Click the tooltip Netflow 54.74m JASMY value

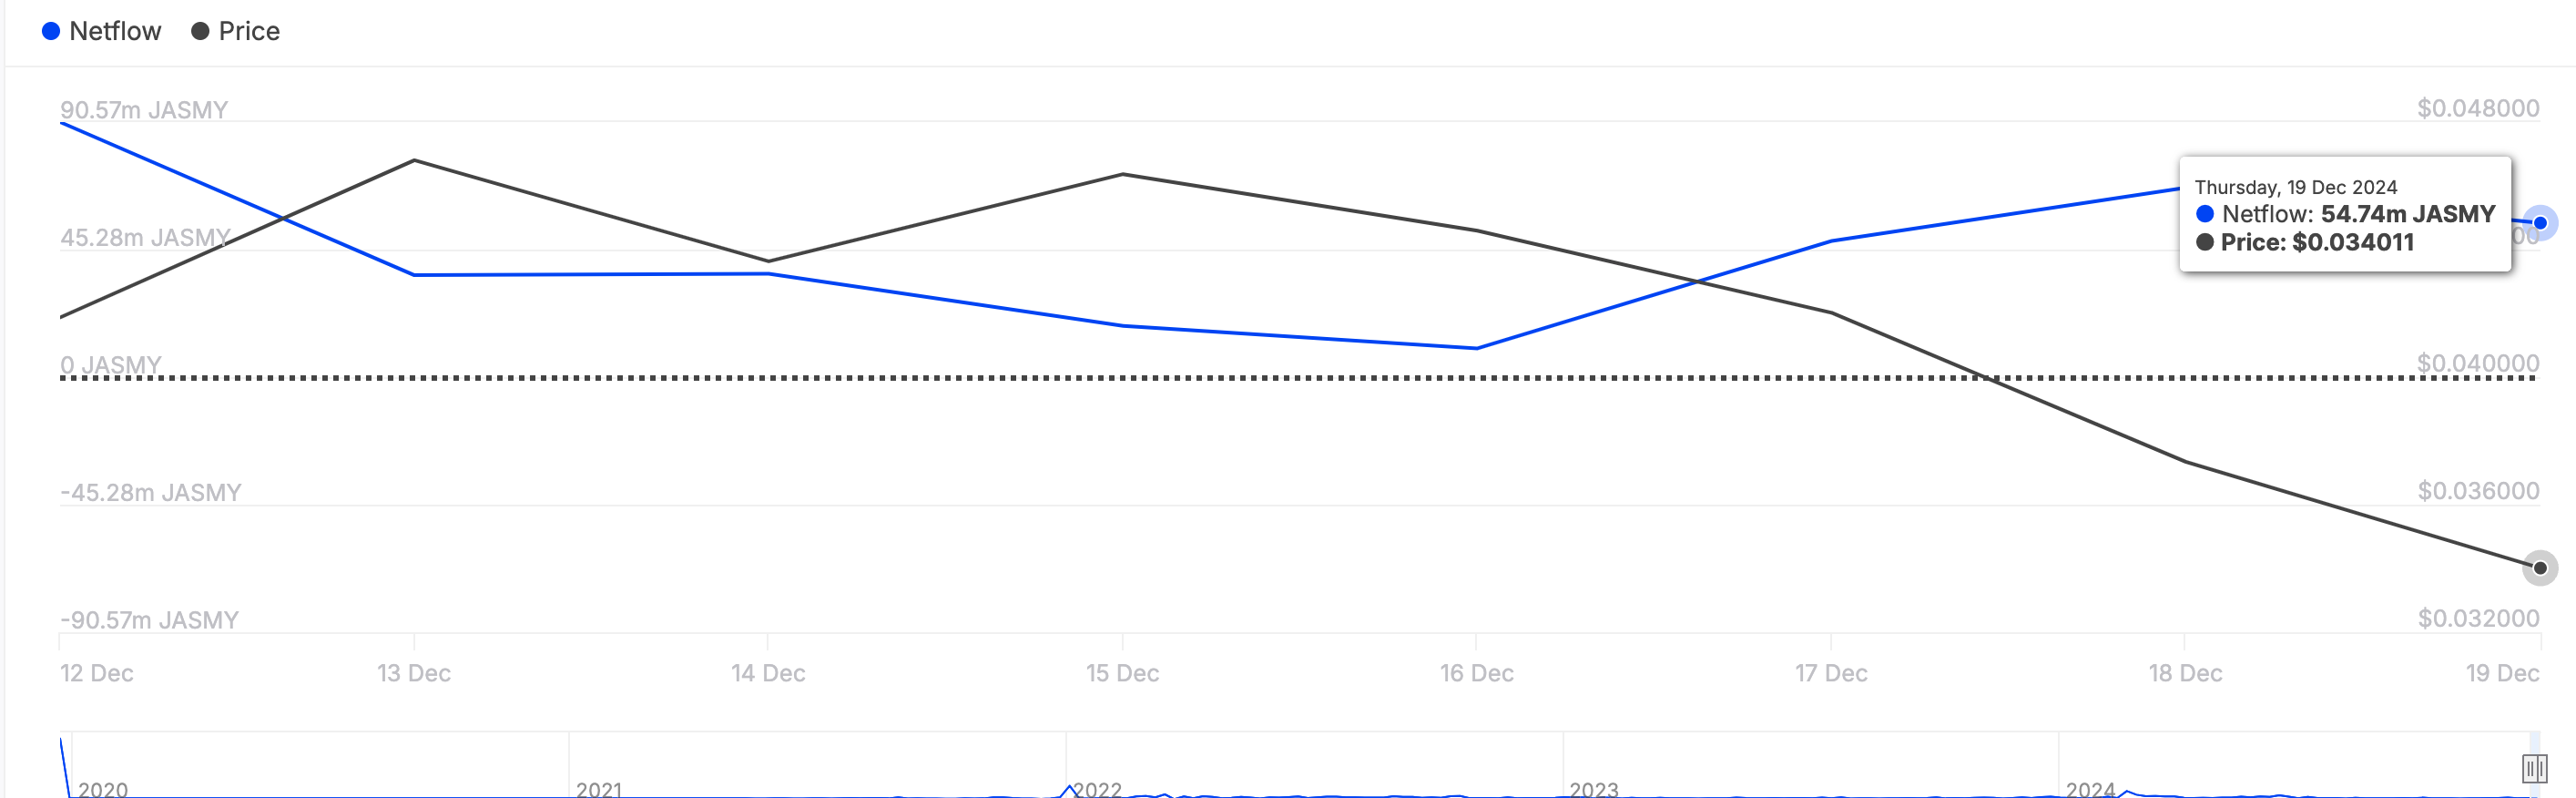coord(2408,214)
